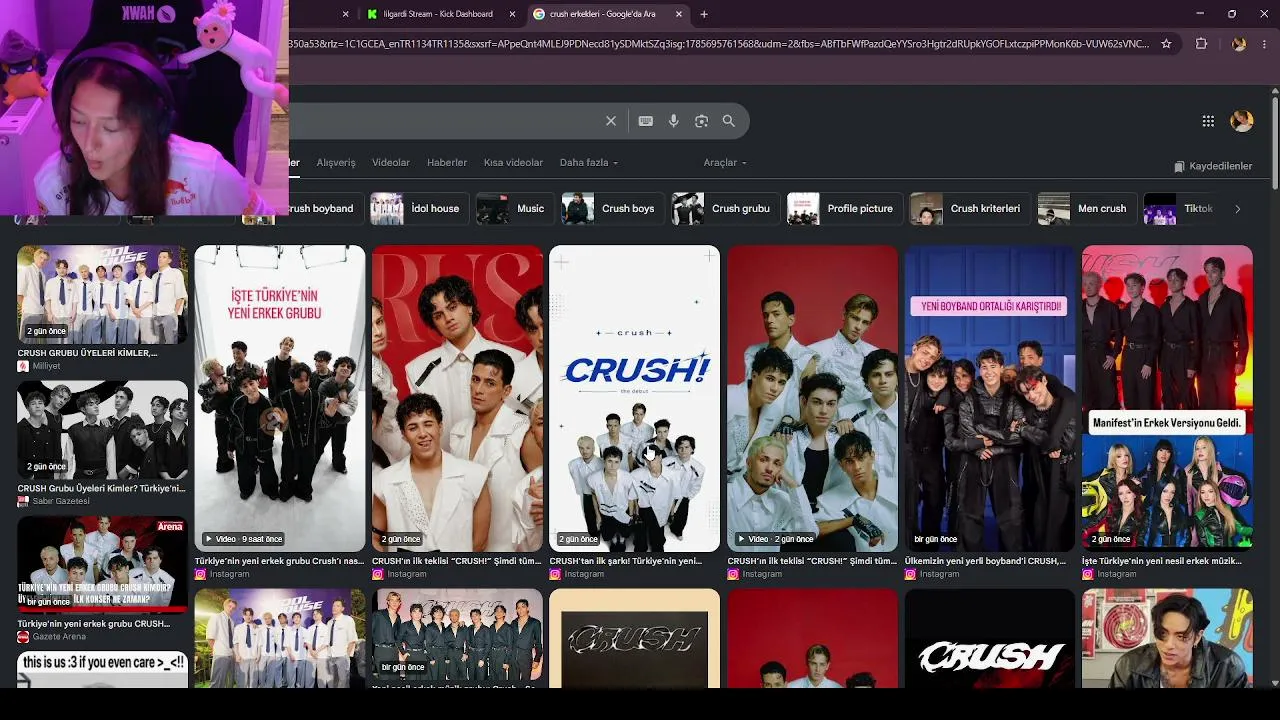Apply the Profile picture chip
Image resolution: width=1280 pixels, height=720 pixels.
[x=843, y=209]
